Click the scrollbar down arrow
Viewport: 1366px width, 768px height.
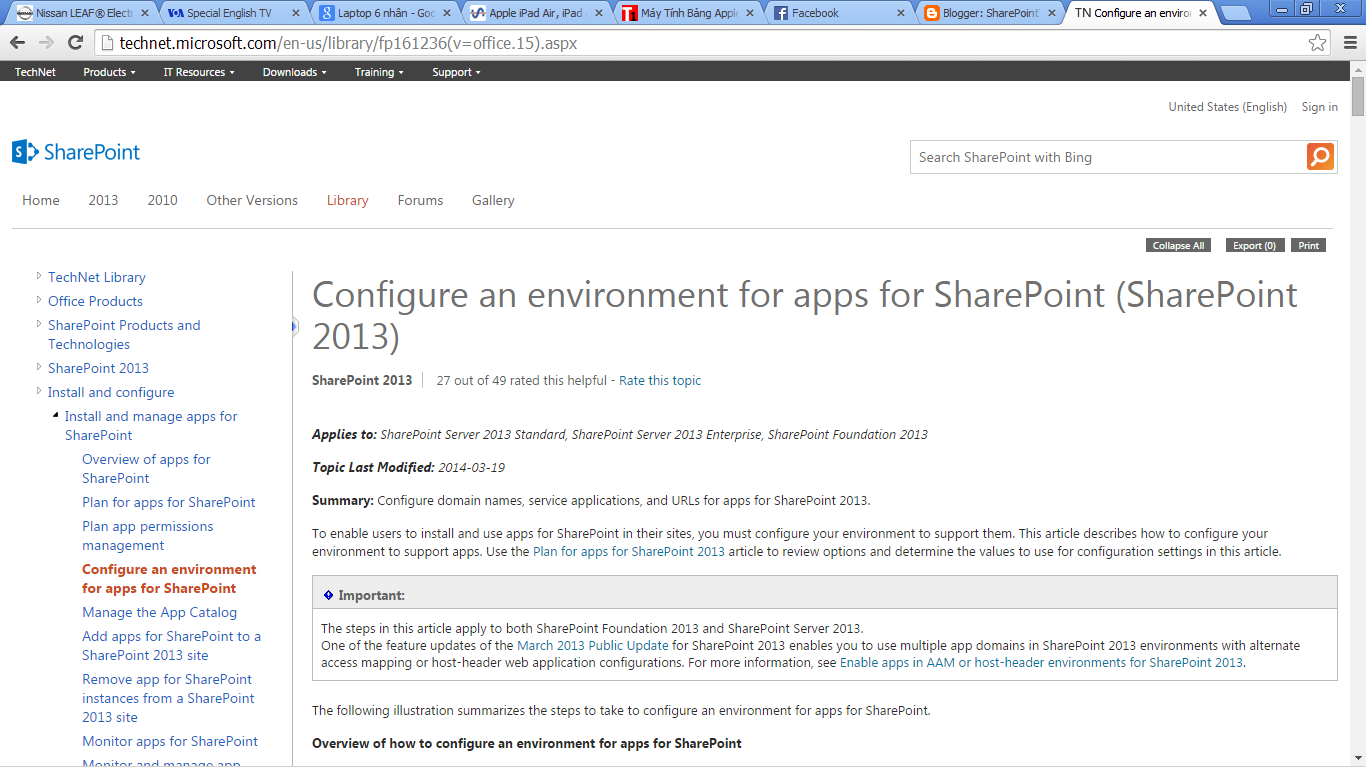[x=1357, y=759]
